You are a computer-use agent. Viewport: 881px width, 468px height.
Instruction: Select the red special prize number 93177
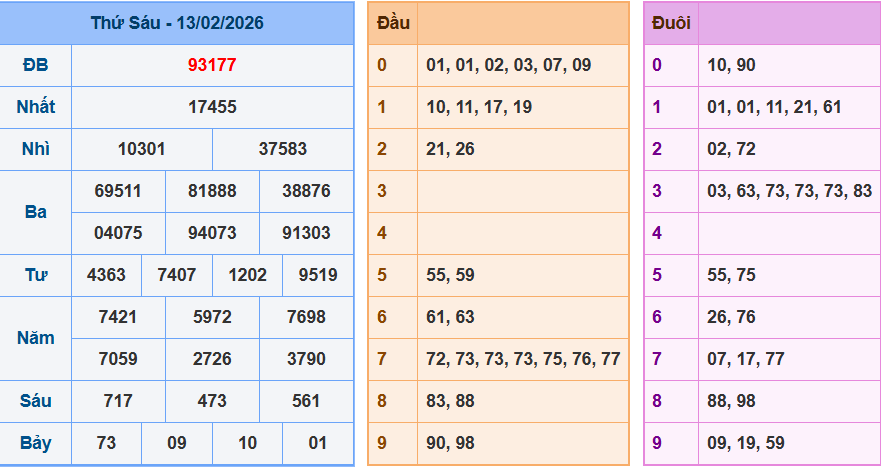pyautogui.click(x=212, y=65)
